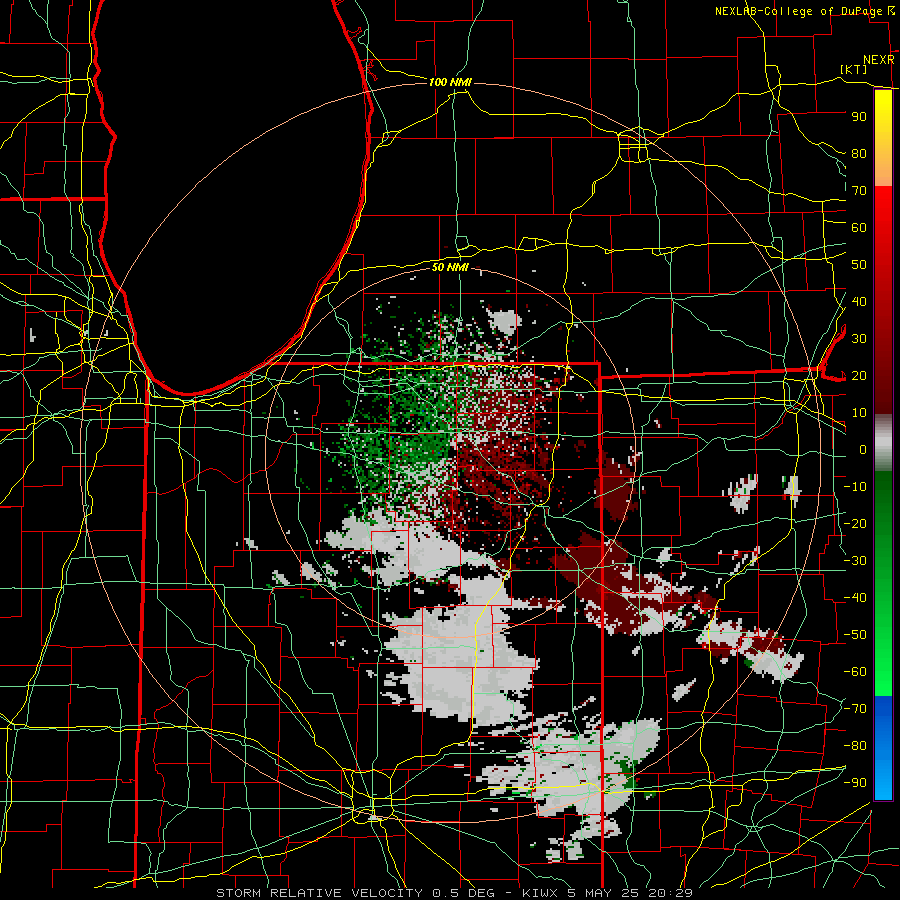Click the positive 90 scale value
This screenshot has width=900, height=900.
point(859,117)
